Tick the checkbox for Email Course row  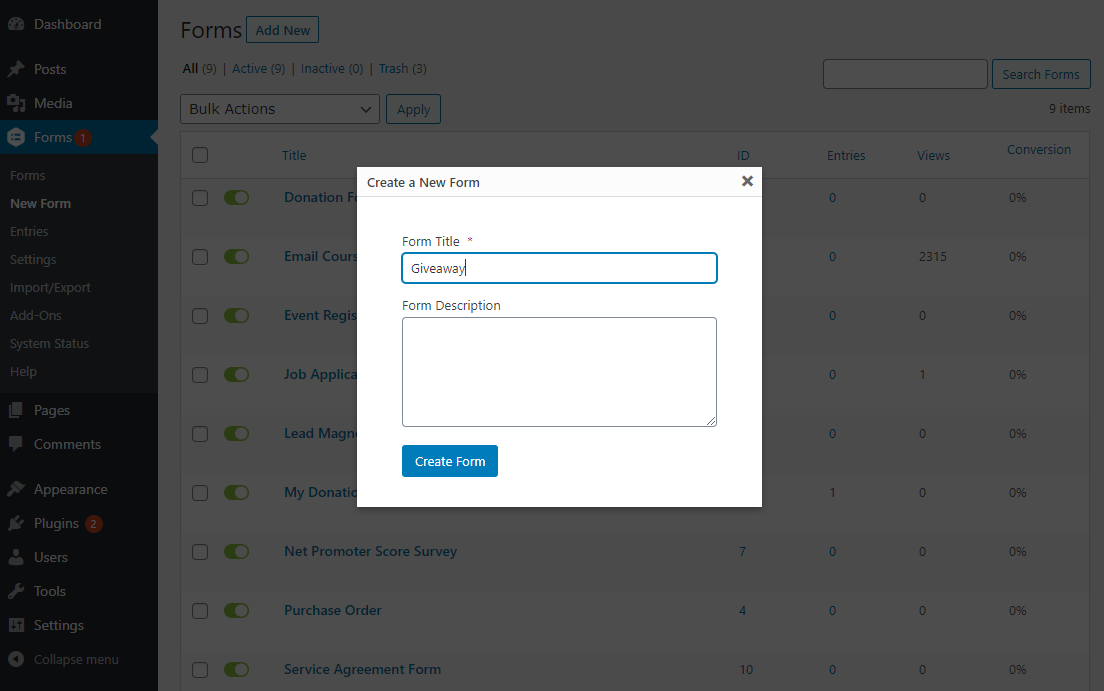coord(200,257)
